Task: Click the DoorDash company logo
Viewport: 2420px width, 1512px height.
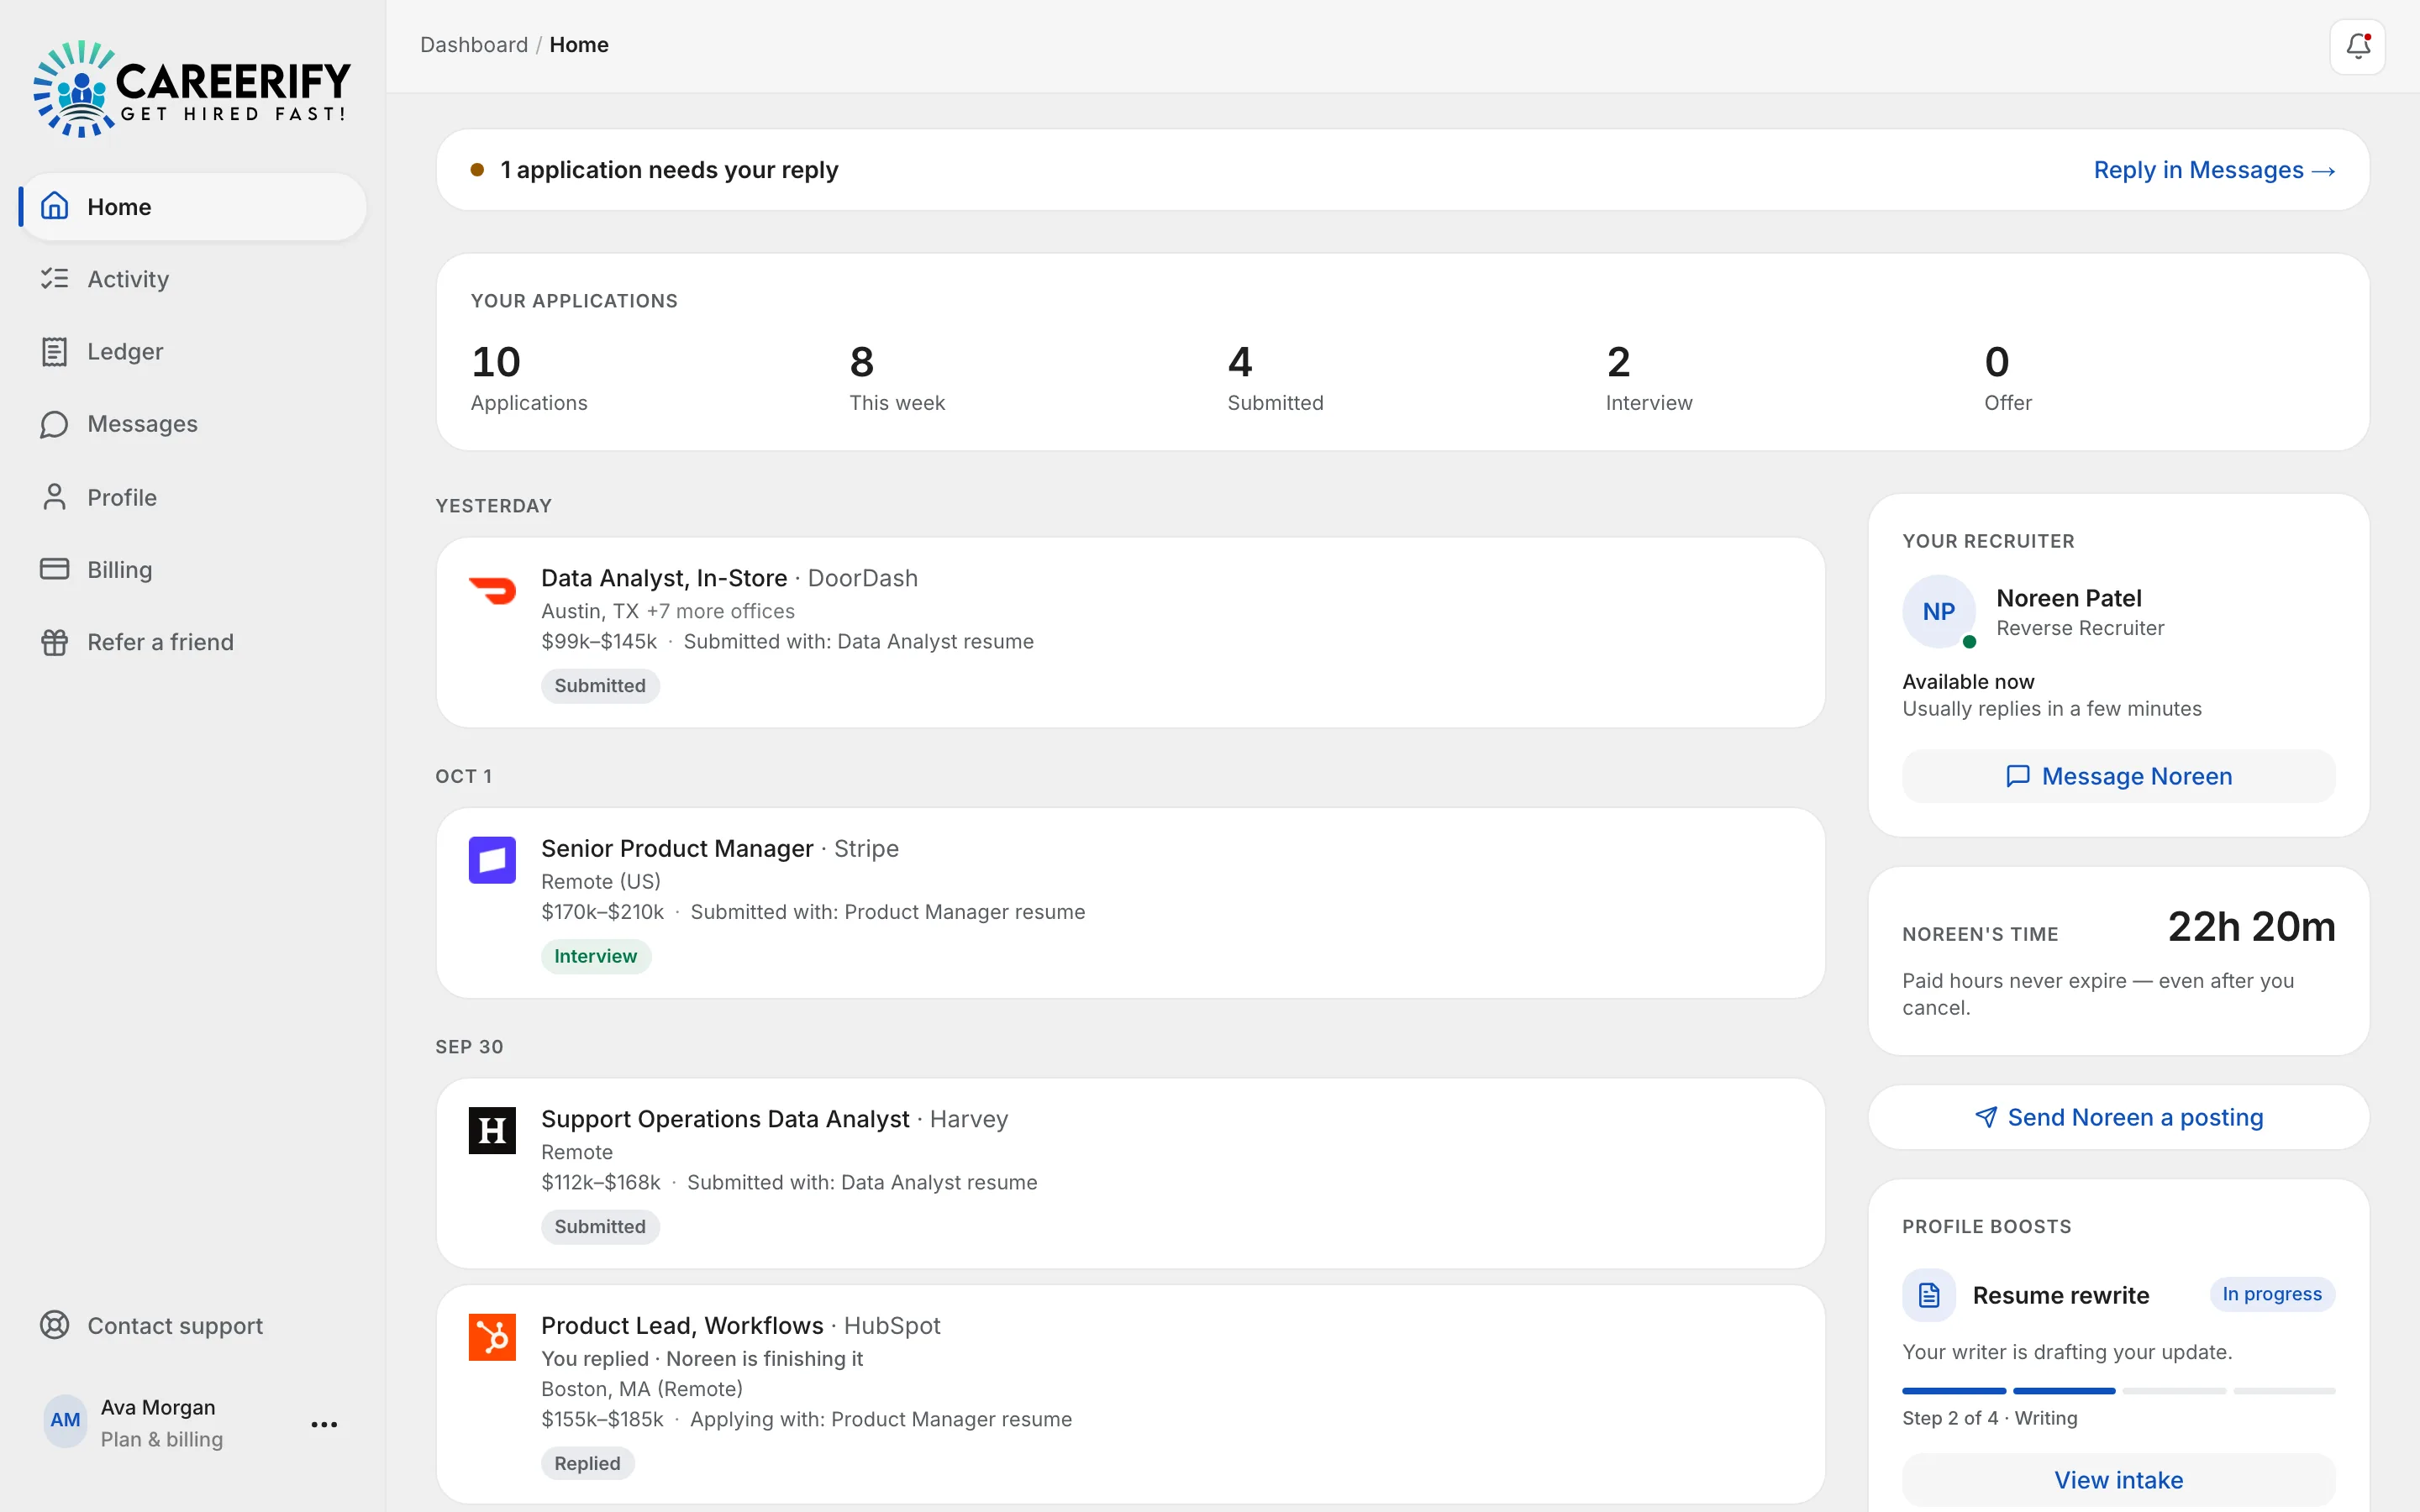Action: click(x=492, y=590)
